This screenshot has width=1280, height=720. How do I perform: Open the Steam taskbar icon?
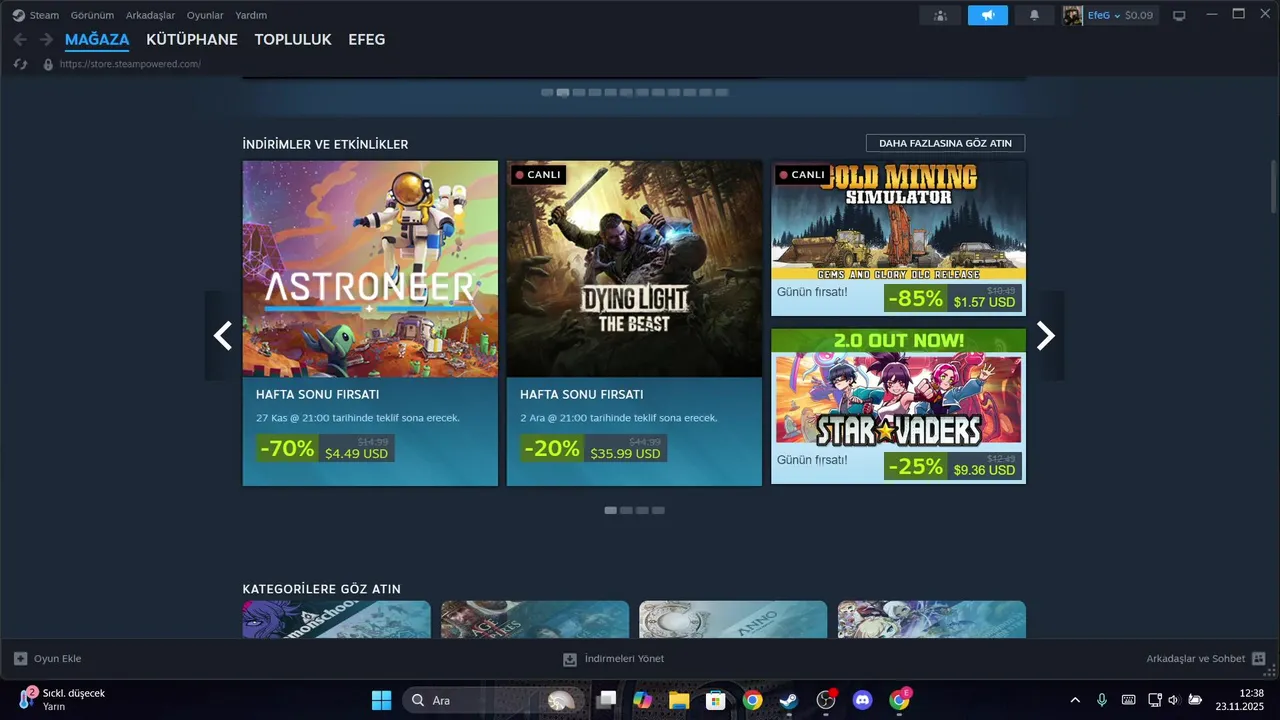click(789, 700)
